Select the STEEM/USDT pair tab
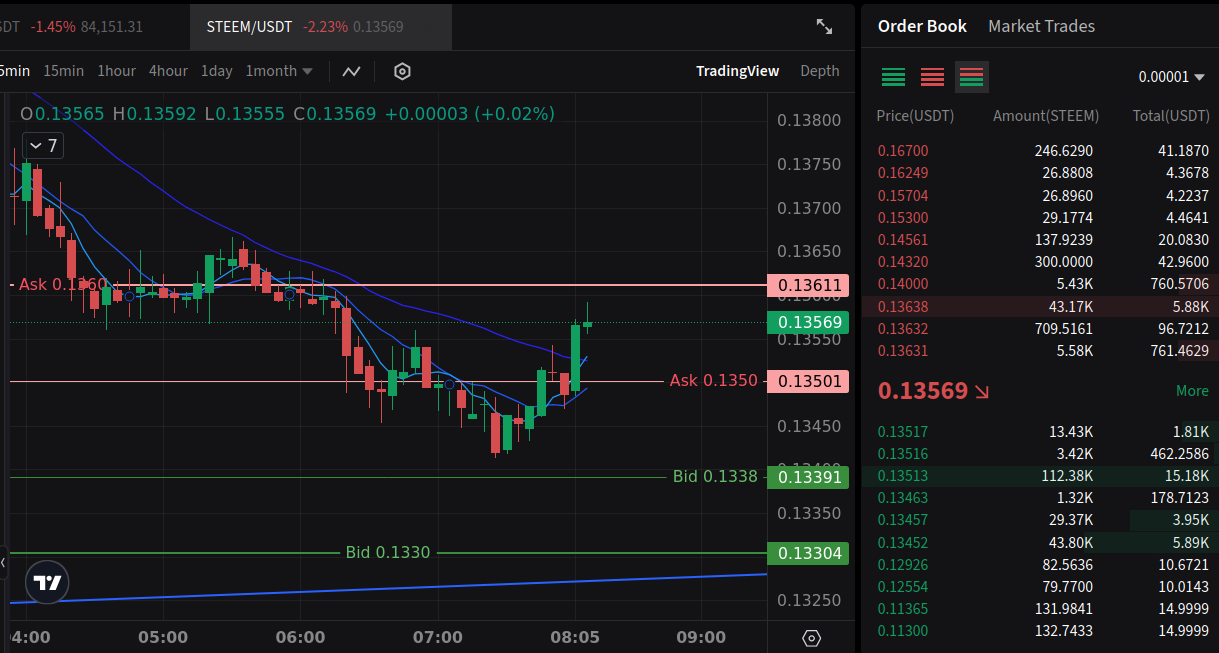Image resolution: width=1219 pixels, height=653 pixels. [320, 27]
